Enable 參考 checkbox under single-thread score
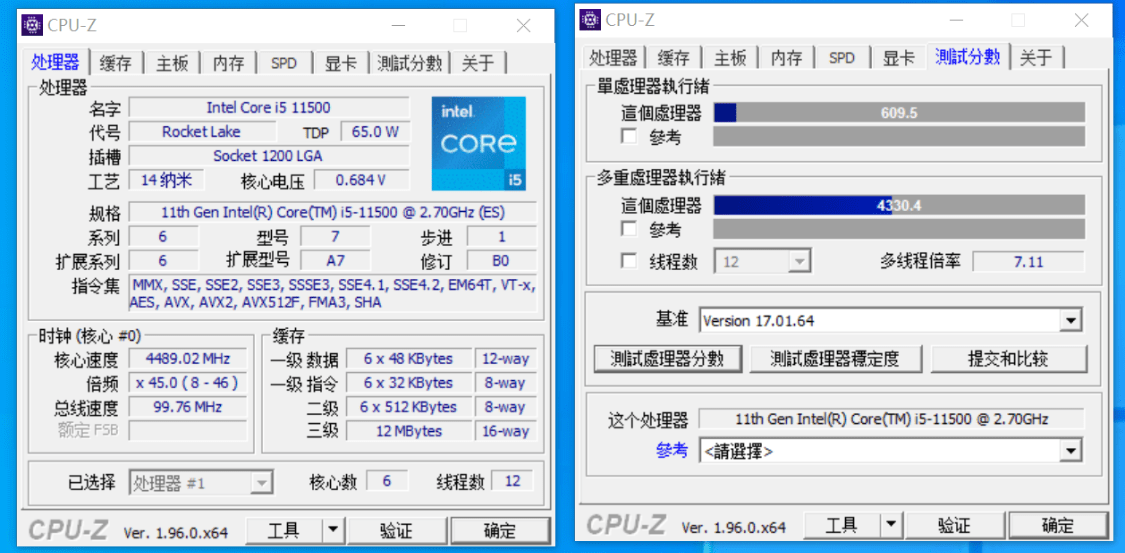The height and width of the screenshot is (553, 1125). click(629, 136)
